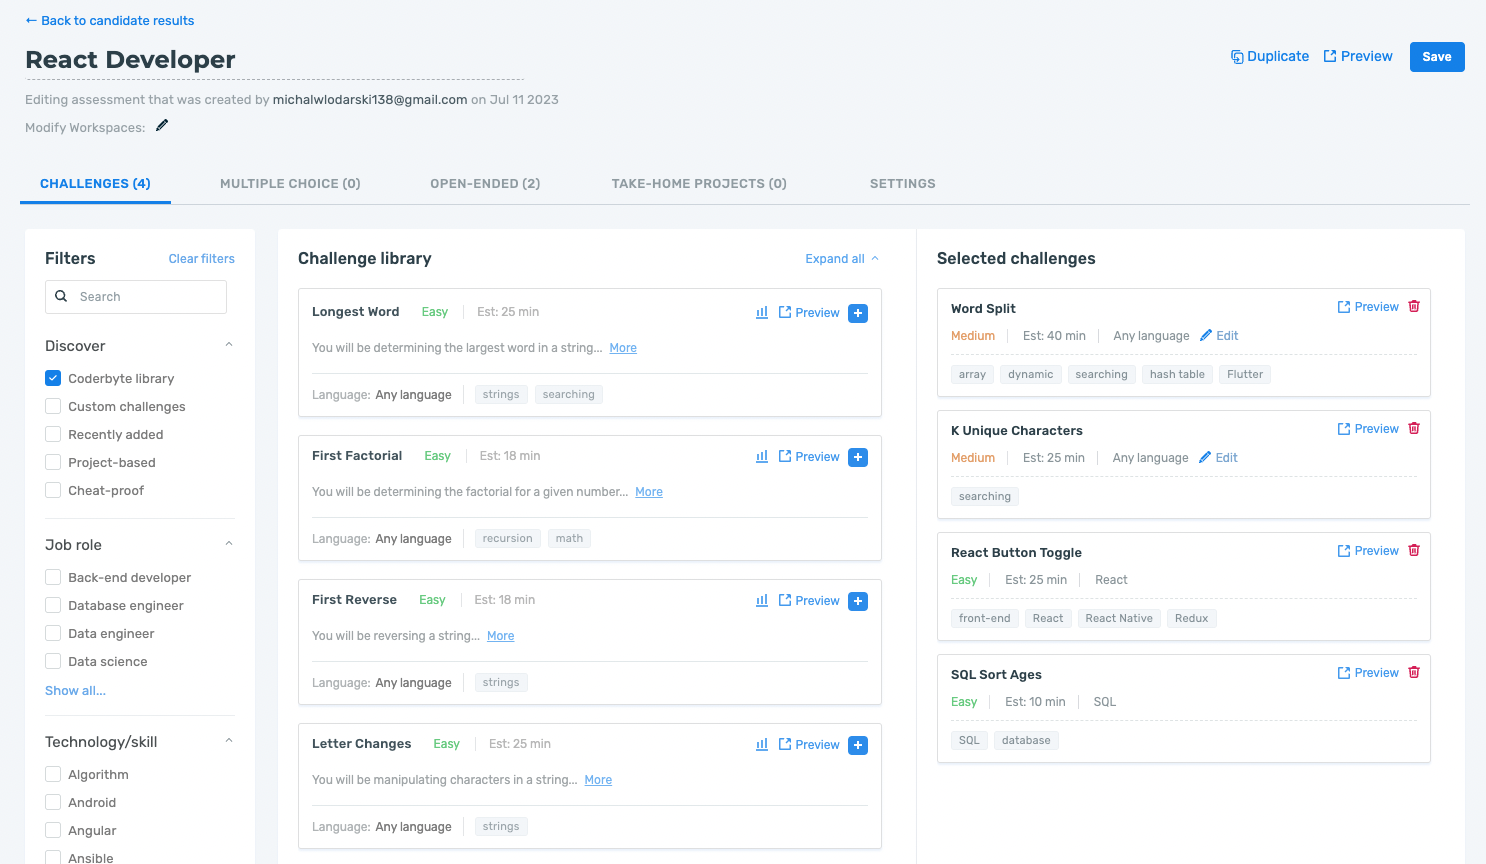Go back to candidate results
Screen dimensions: 1486x864
(x=110, y=20)
